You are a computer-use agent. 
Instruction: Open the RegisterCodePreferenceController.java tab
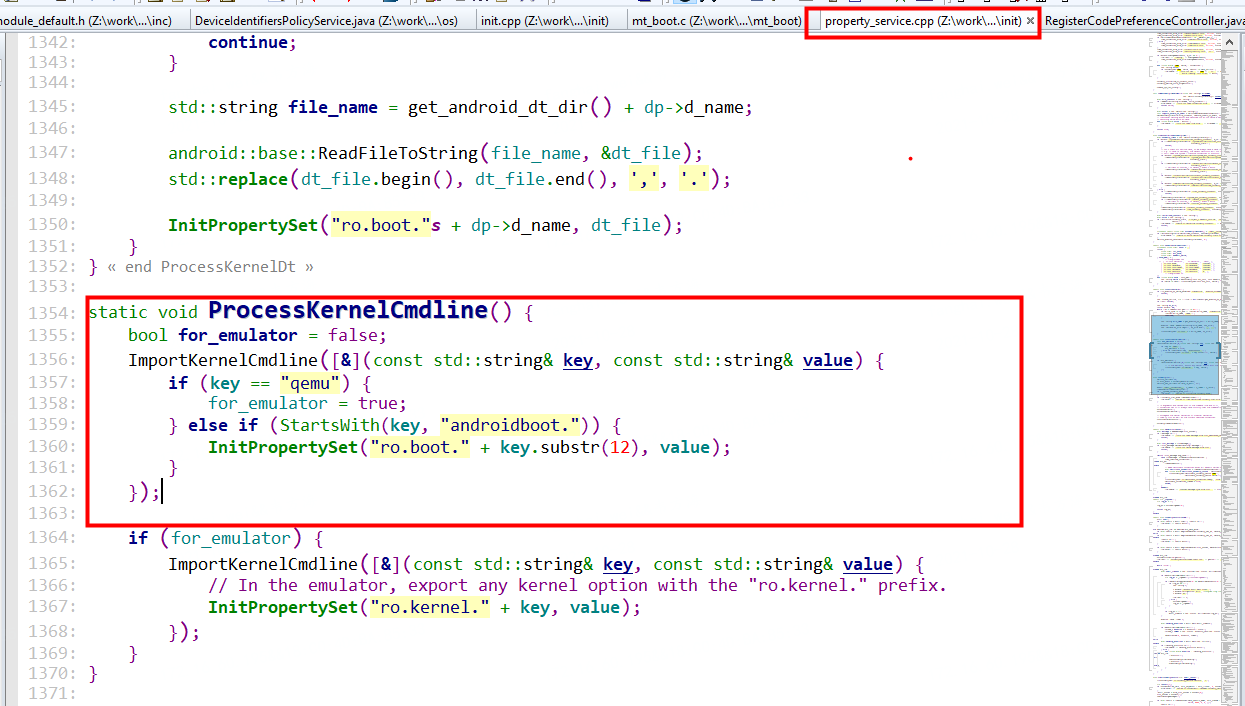[1143, 20]
